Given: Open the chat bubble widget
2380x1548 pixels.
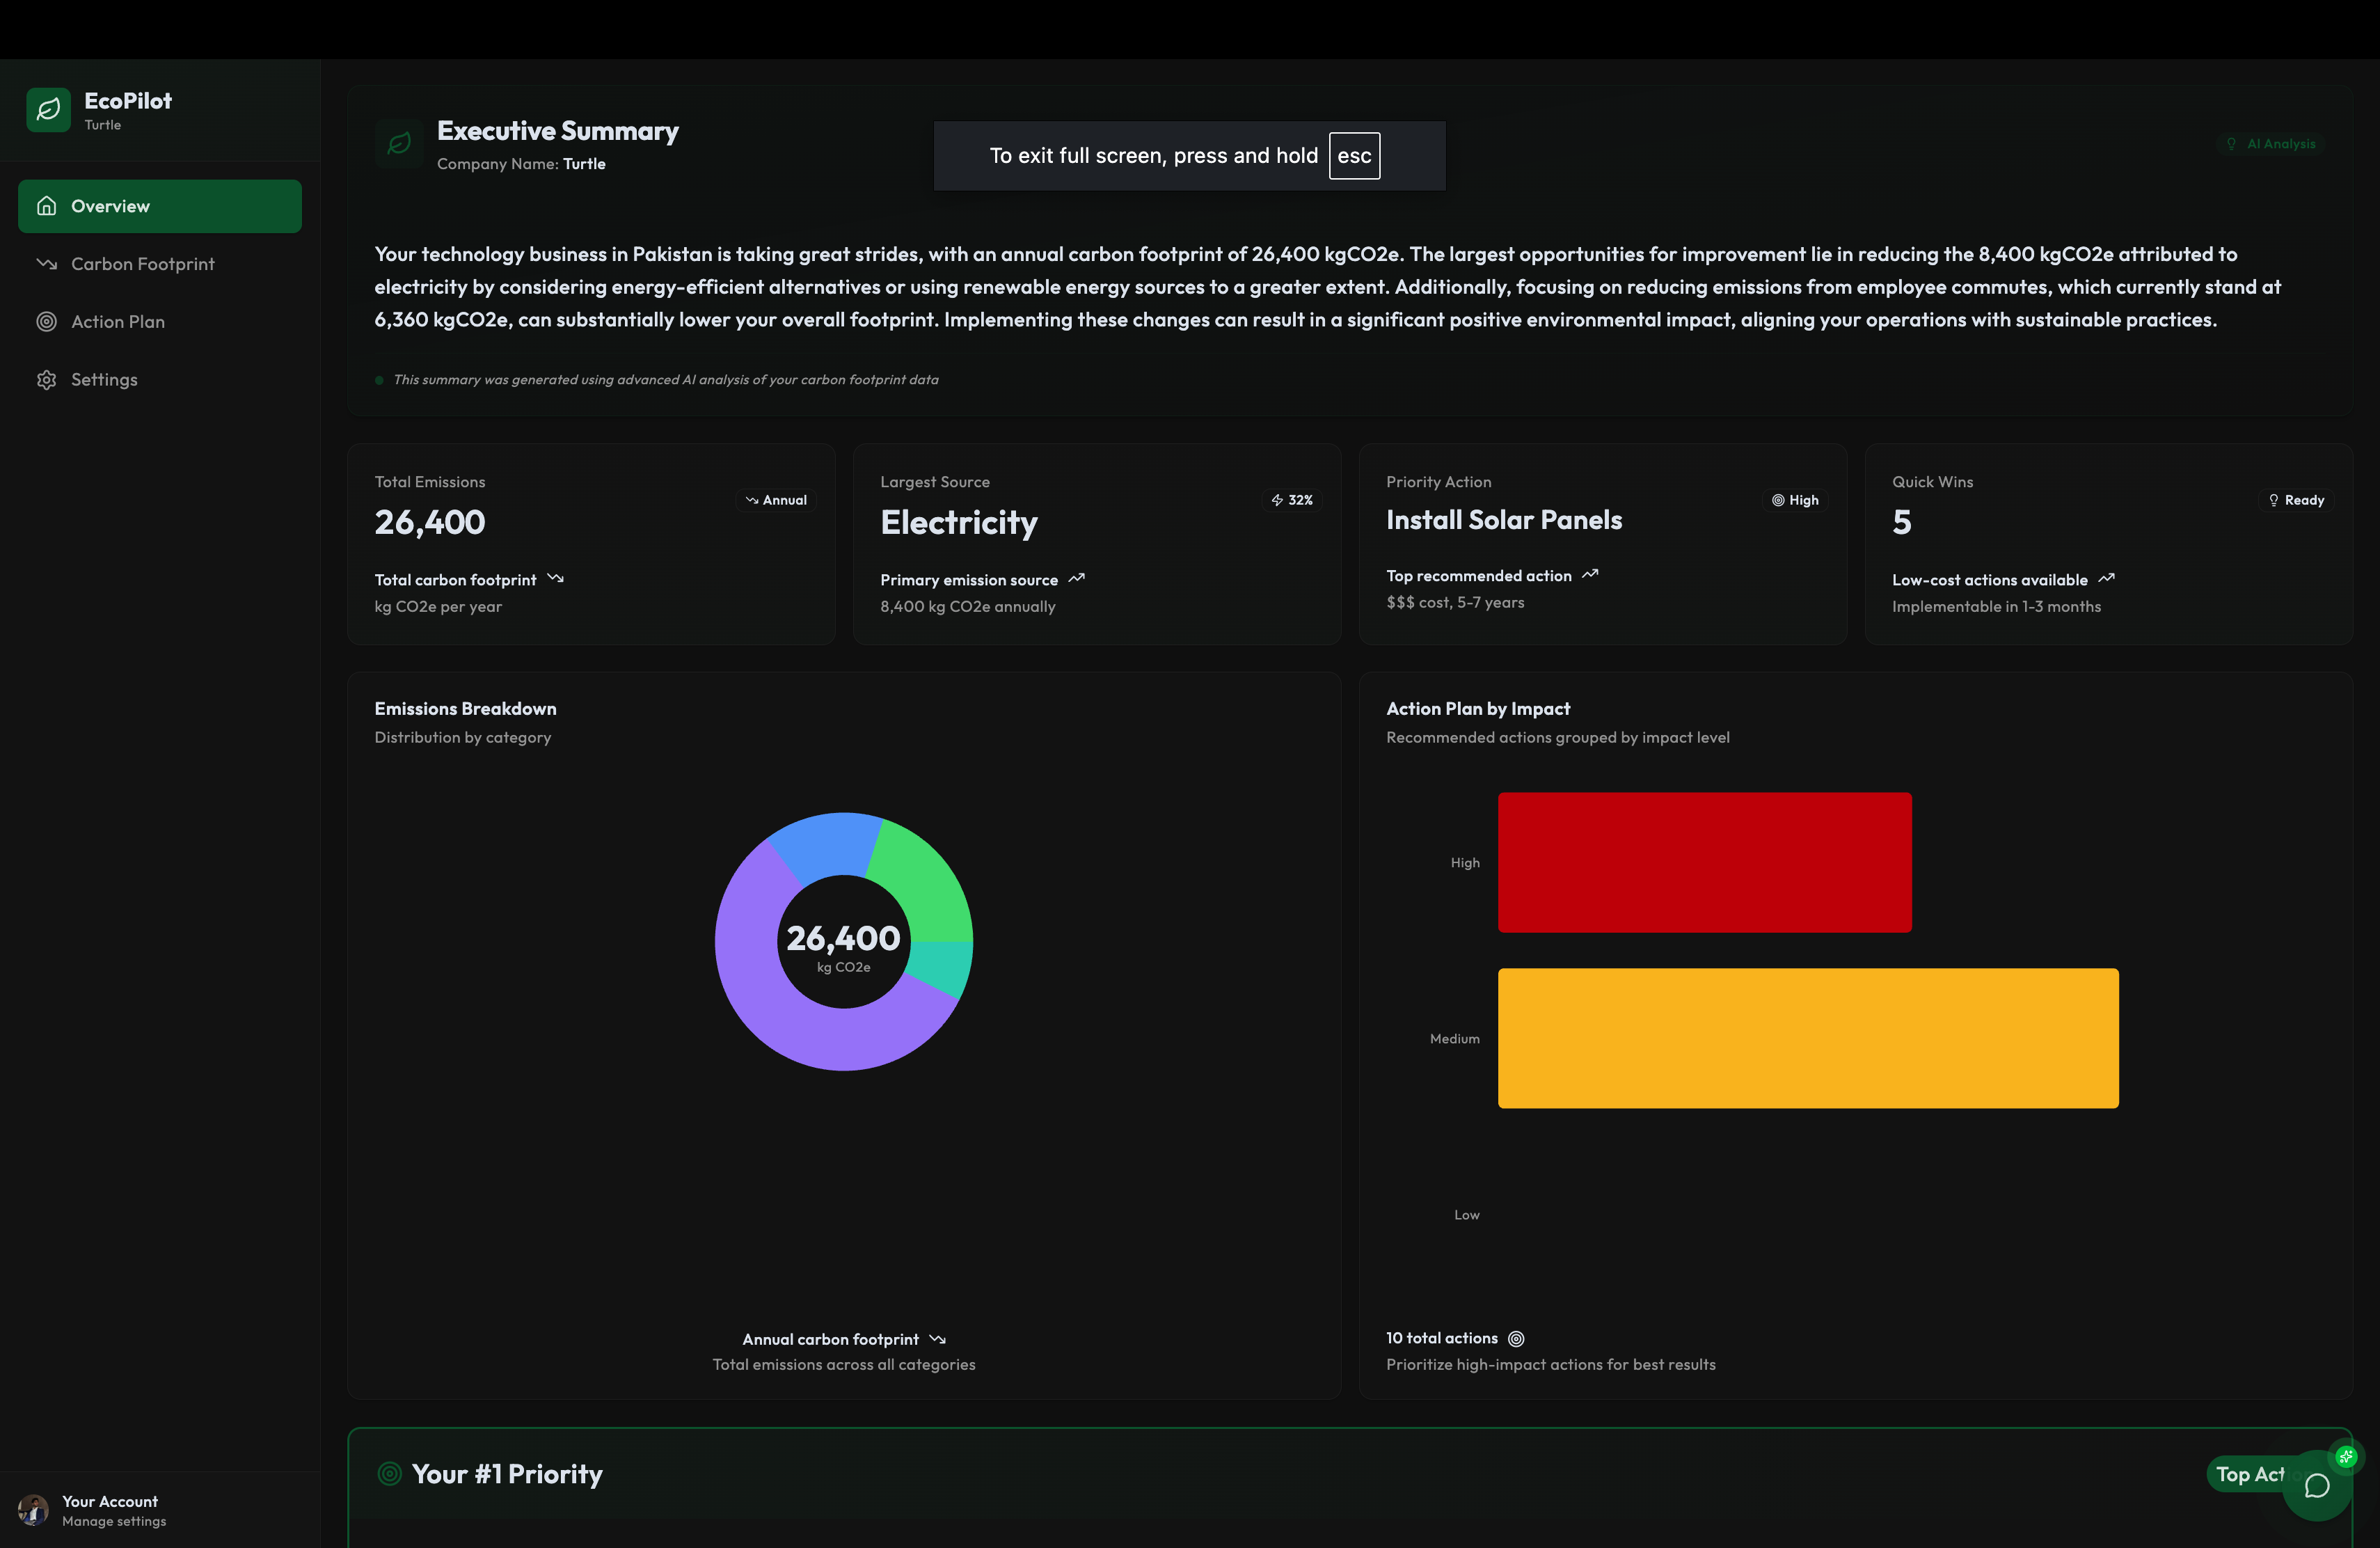Looking at the screenshot, I should (2316, 1486).
